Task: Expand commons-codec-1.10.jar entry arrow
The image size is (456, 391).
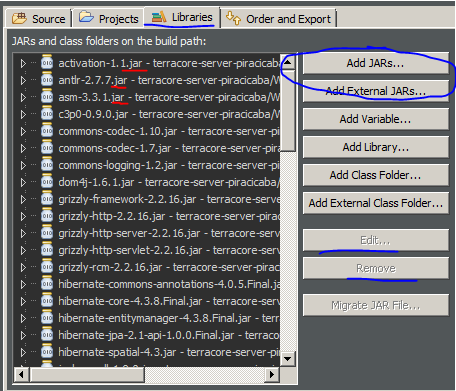Action: pos(23,131)
